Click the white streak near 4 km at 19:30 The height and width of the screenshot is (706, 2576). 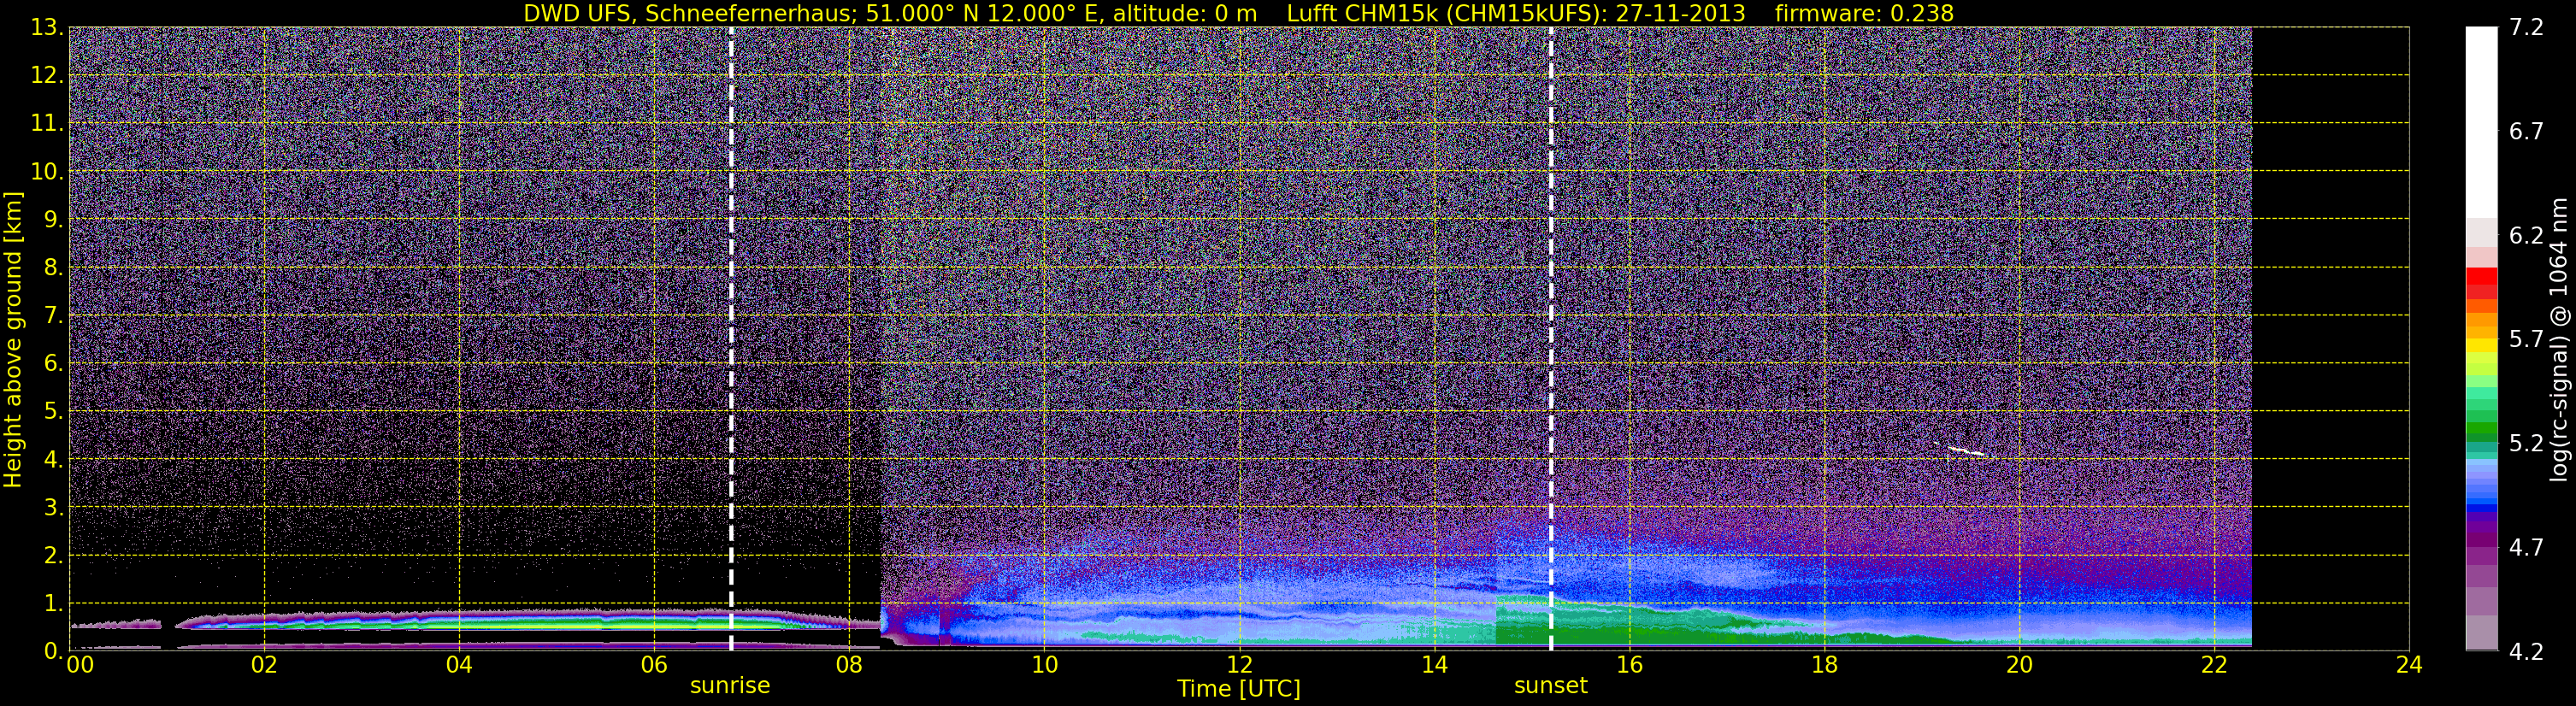tap(1965, 451)
